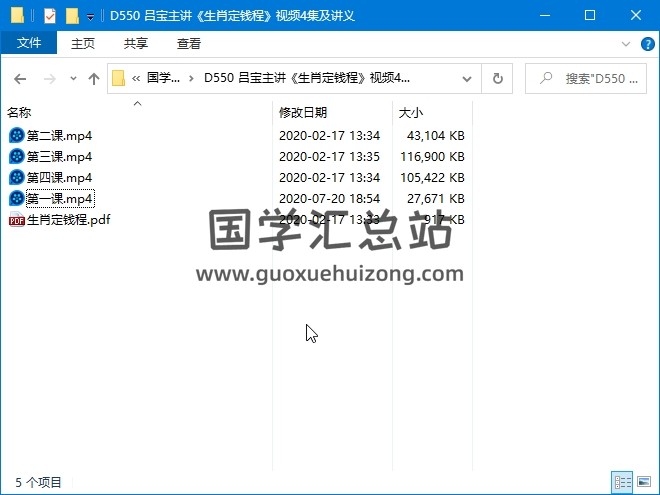The image size is (660, 495).
Task: Select the 第三课.mp4 video icon
Action: (16, 156)
